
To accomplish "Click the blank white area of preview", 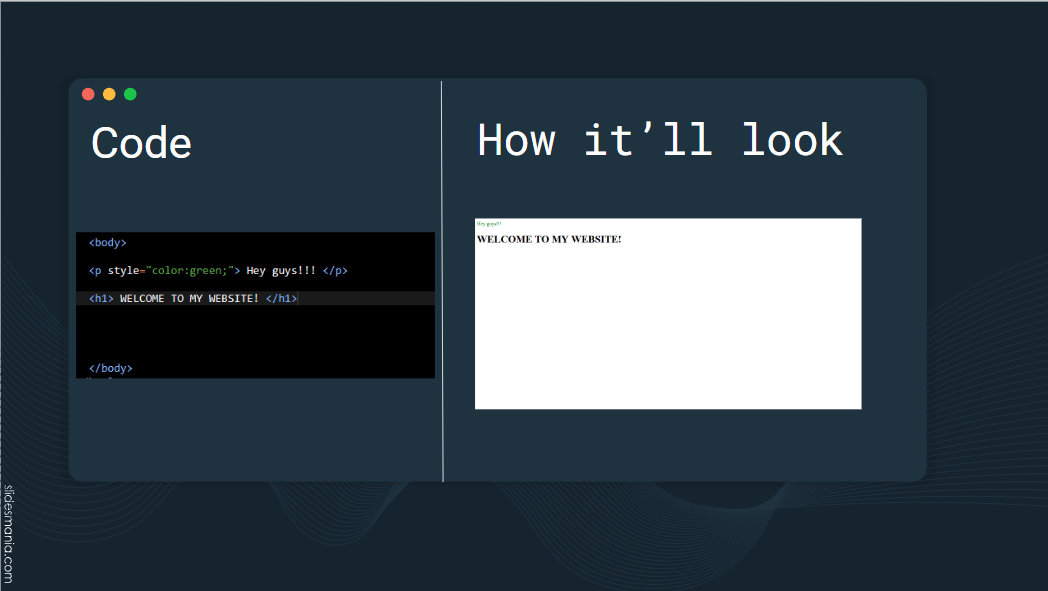I will pyautogui.click(x=667, y=330).
